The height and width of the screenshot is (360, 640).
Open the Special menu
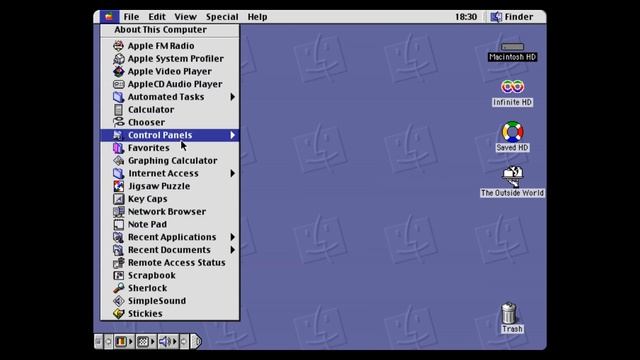tap(222, 17)
